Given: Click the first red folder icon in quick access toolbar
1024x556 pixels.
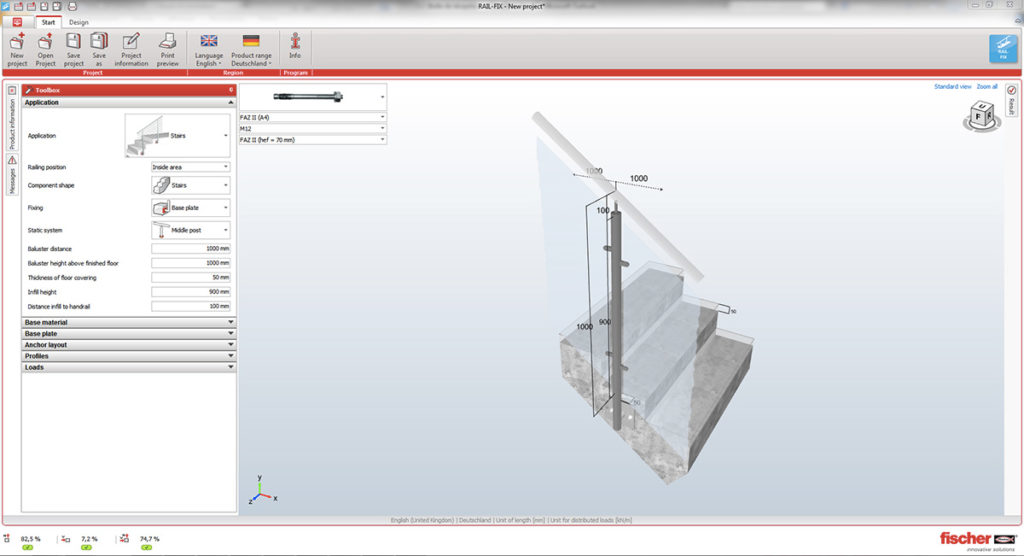Looking at the screenshot, I should click(x=18, y=6).
